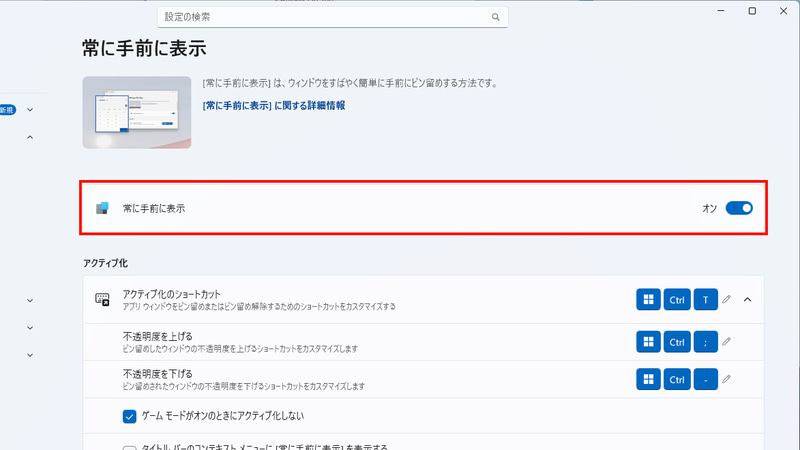Expand the sidebar group next to the 新規 badge
800x450 pixels.
[x=30, y=110]
